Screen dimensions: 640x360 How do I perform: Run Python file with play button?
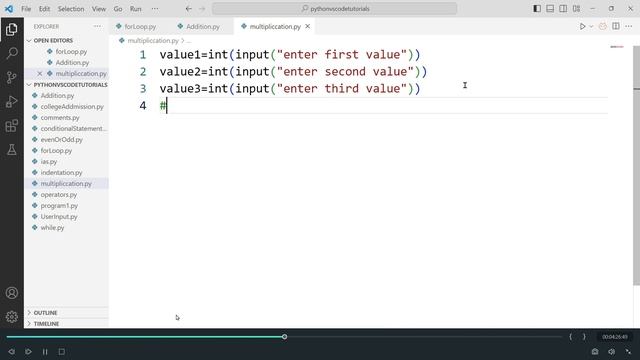[x=582, y=27]
